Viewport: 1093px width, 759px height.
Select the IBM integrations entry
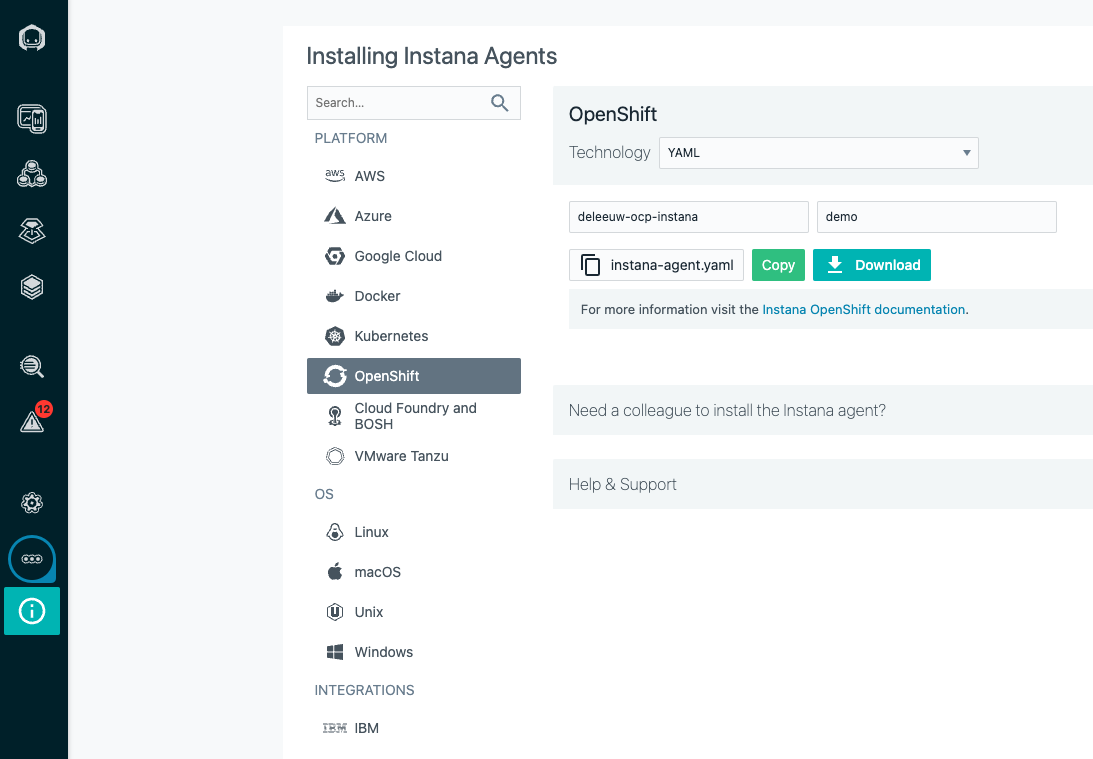tap(413, 728)
